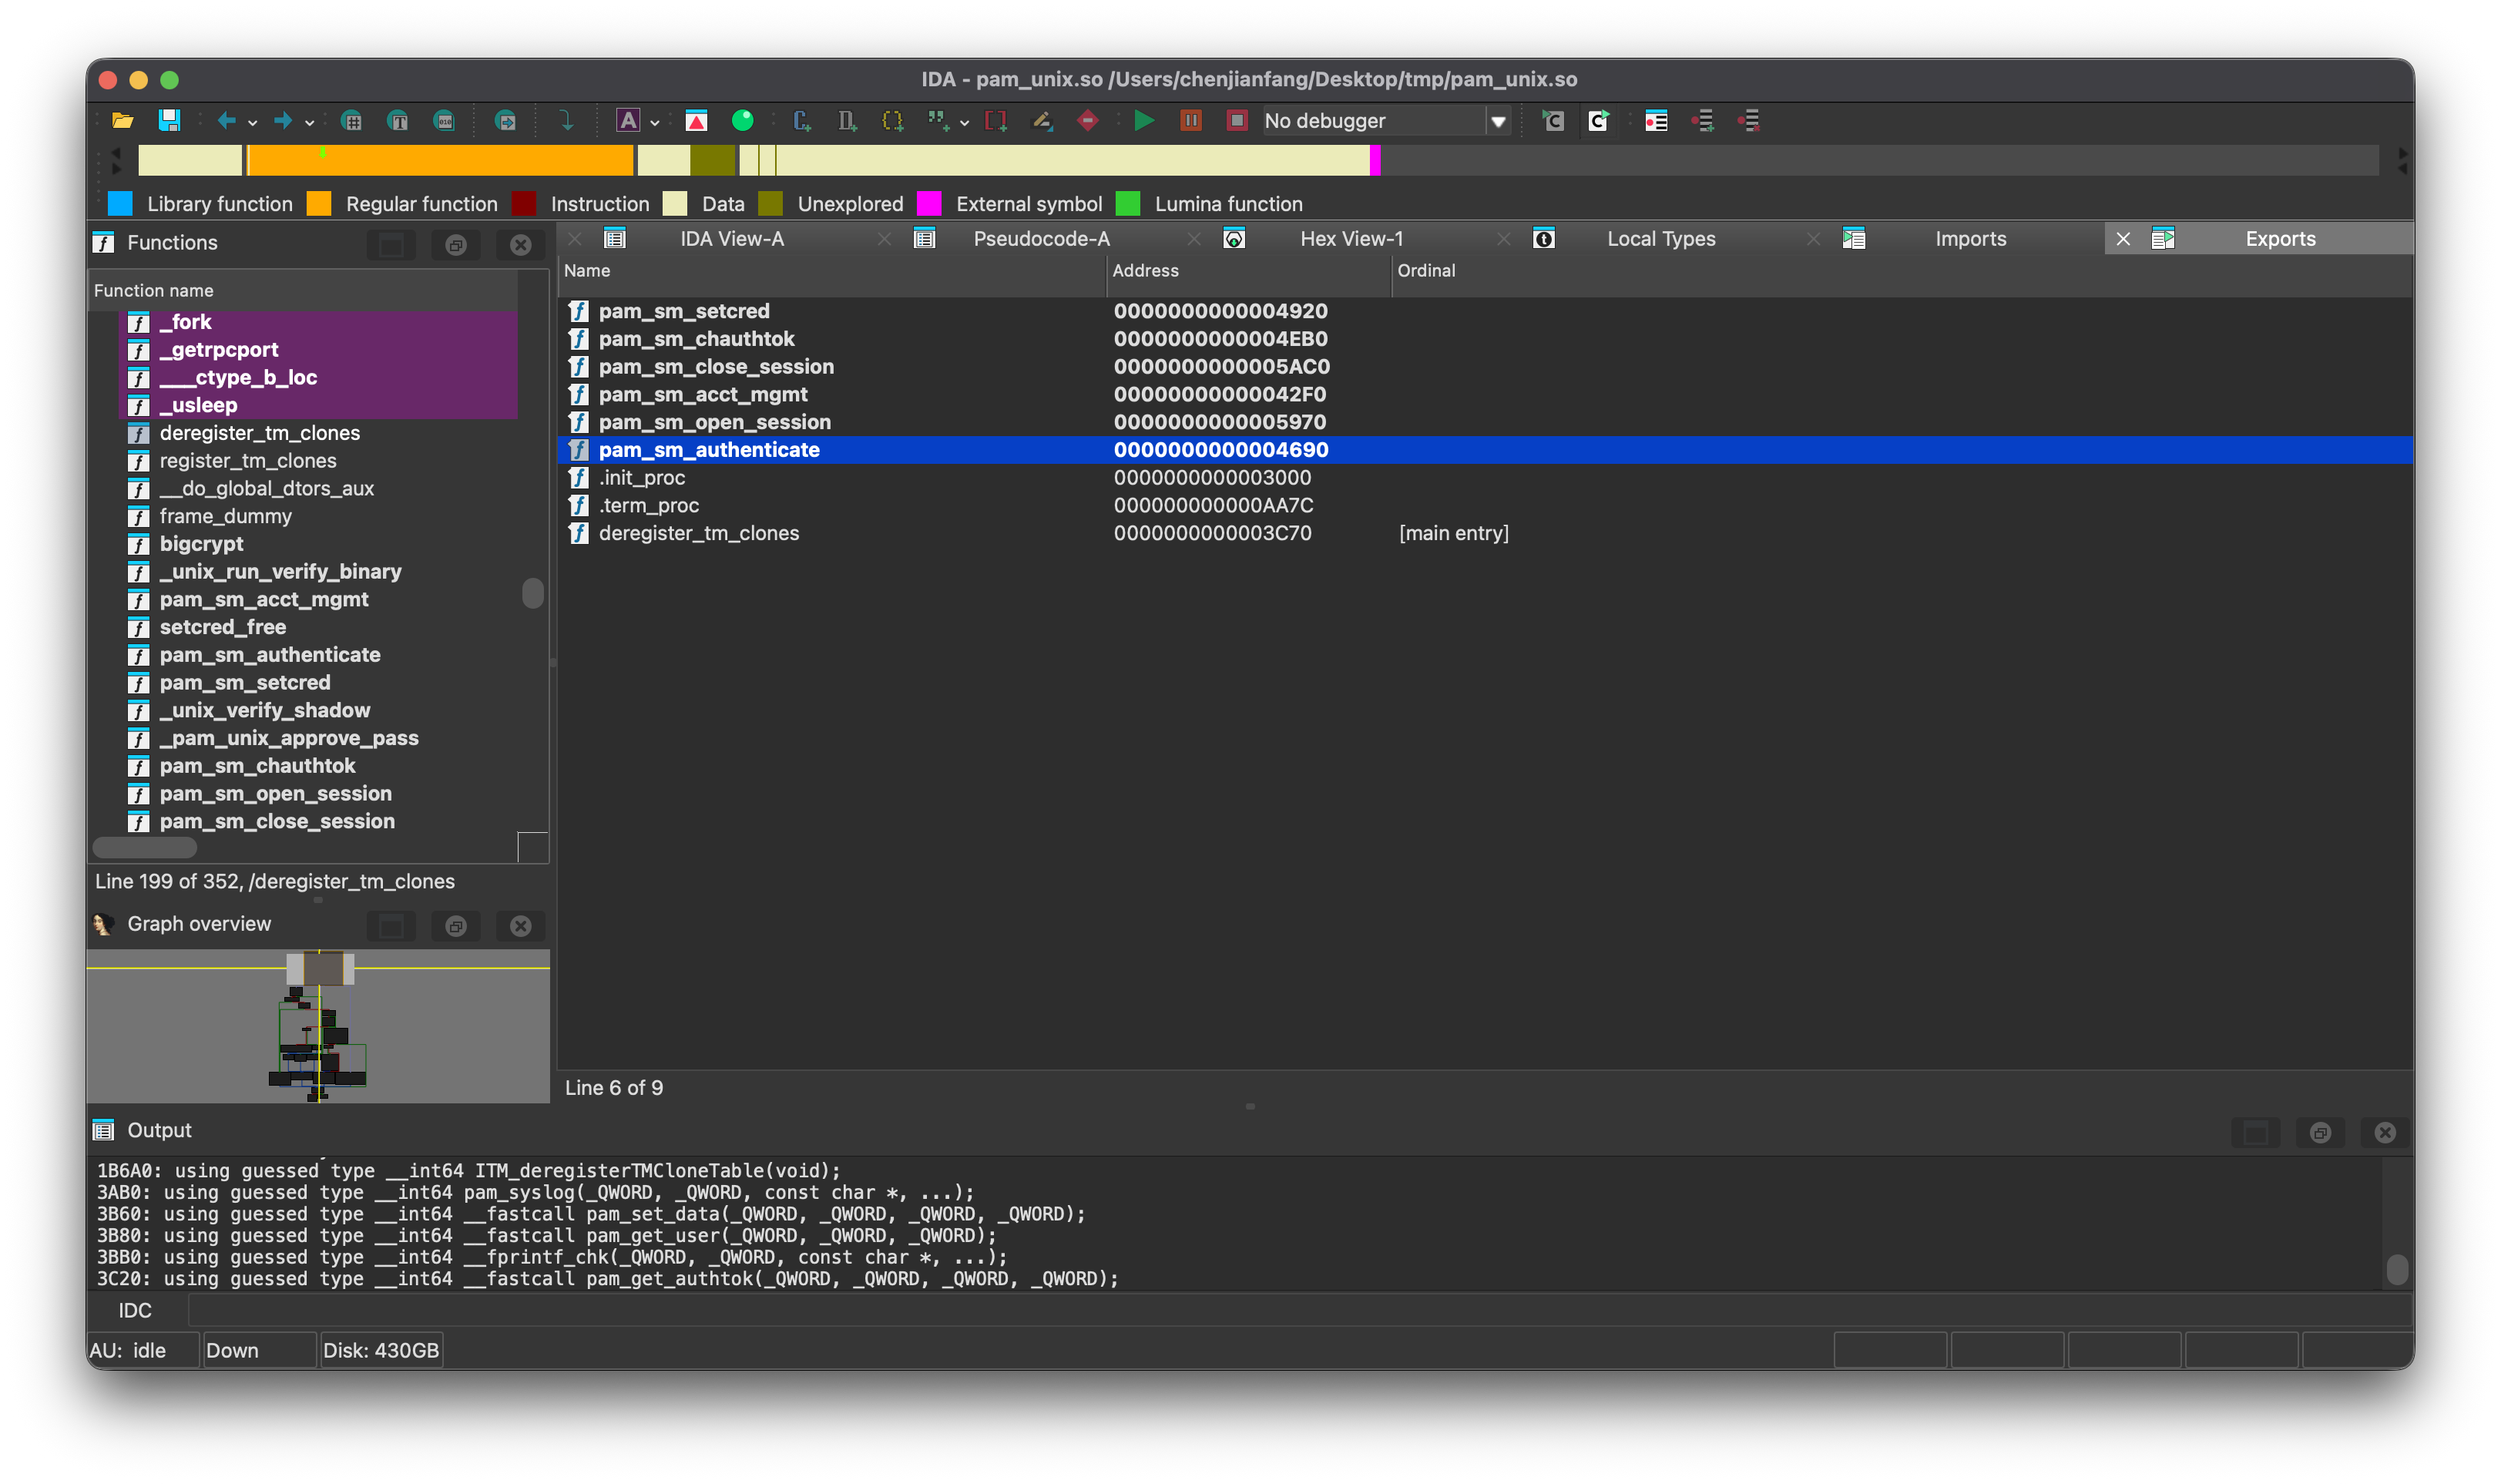This screenshot has height=1484, width=2501.
Task: Click the pencil edit toolbar icon
Action: 1042,121
